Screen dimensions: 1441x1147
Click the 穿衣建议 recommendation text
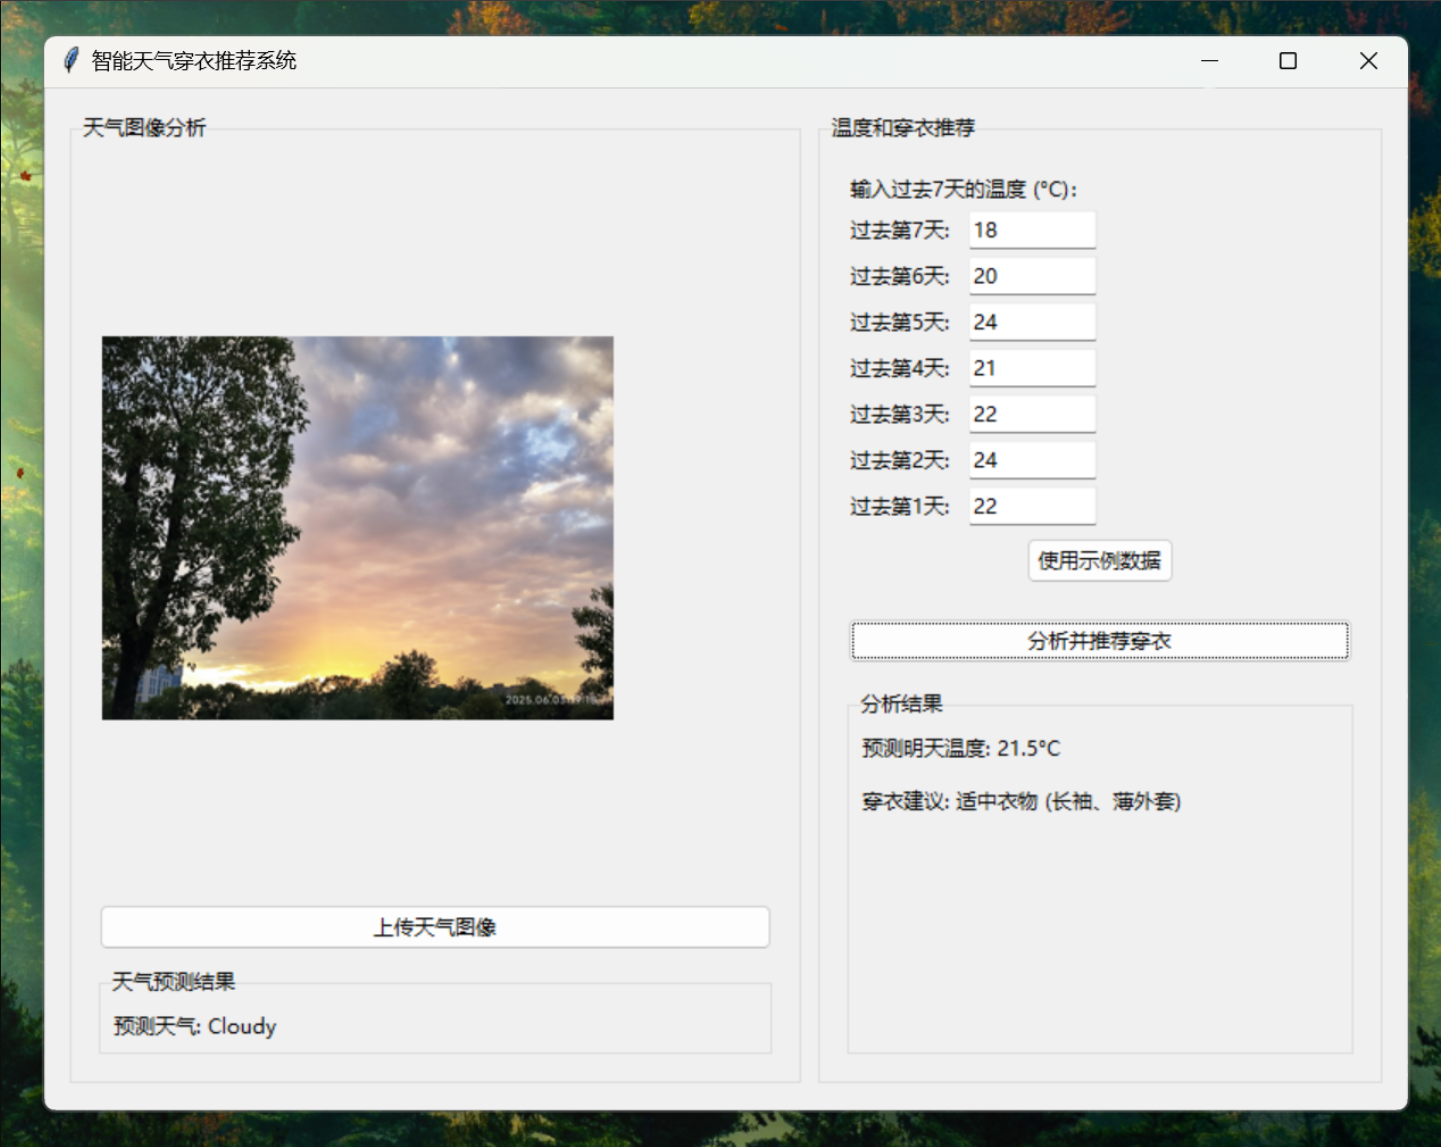point(1020,802)
